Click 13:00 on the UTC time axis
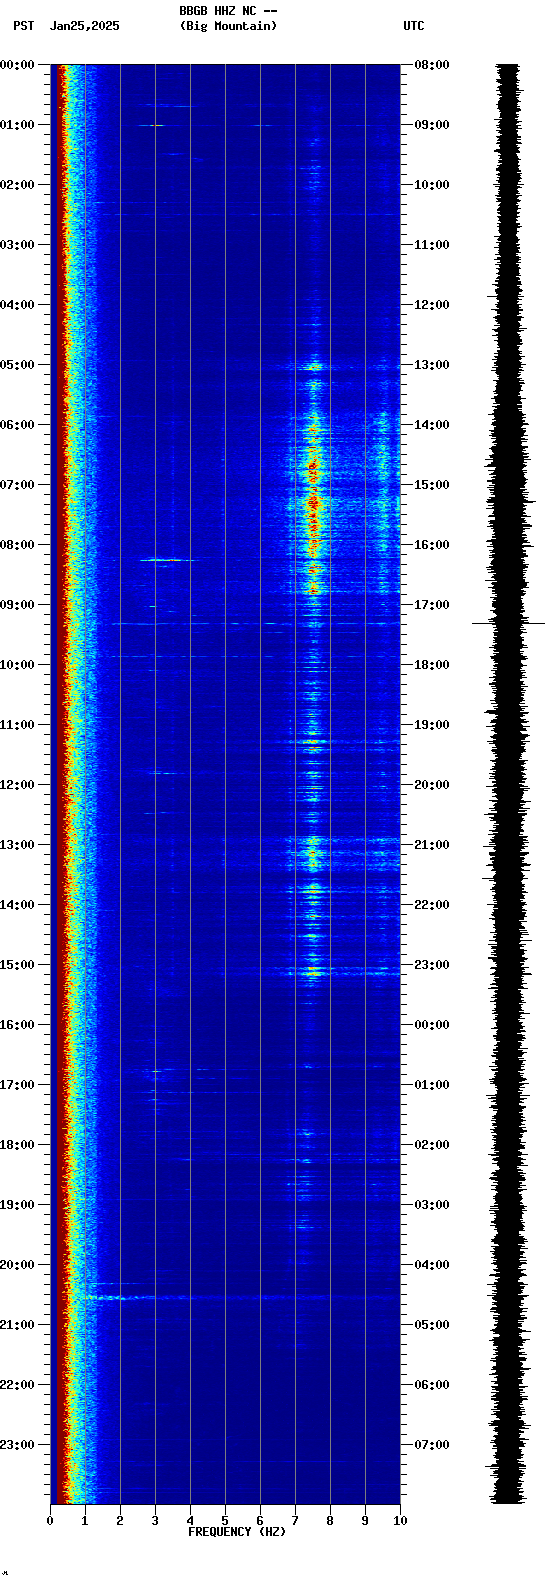The width and height of the screenshot is (552, 1584). pos(432,365)
